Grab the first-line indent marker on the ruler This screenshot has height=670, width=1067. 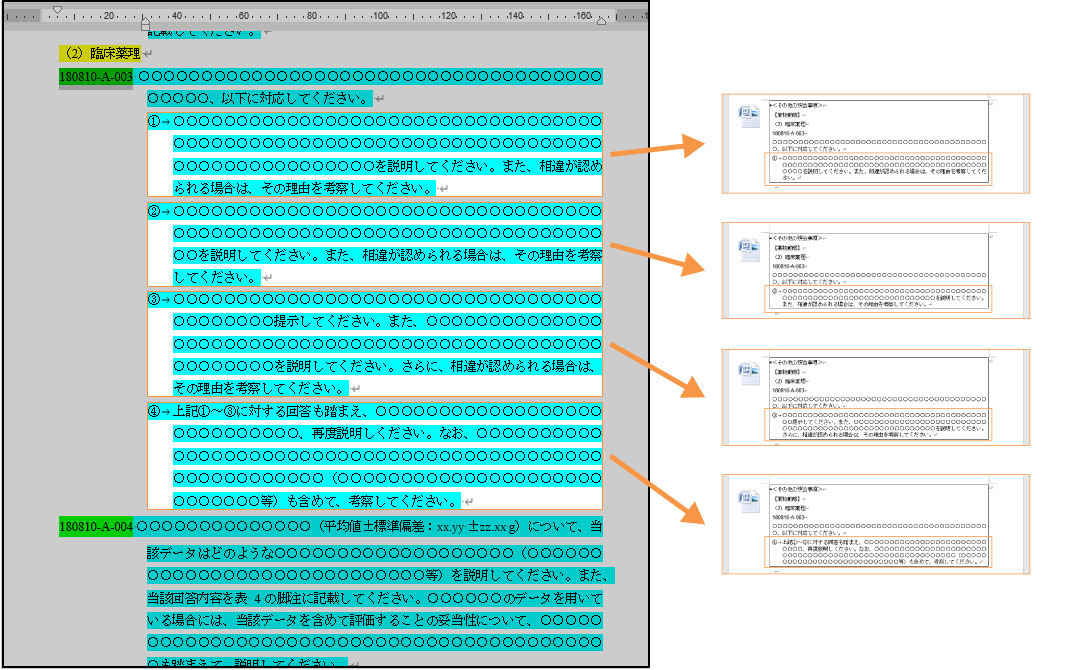tap(57, 9)
